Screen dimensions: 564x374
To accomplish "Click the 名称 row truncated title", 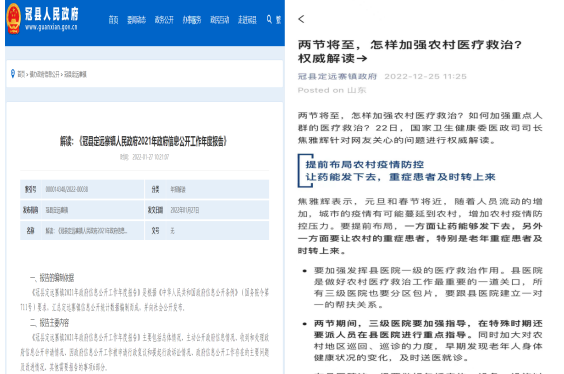I will [86, 231].
